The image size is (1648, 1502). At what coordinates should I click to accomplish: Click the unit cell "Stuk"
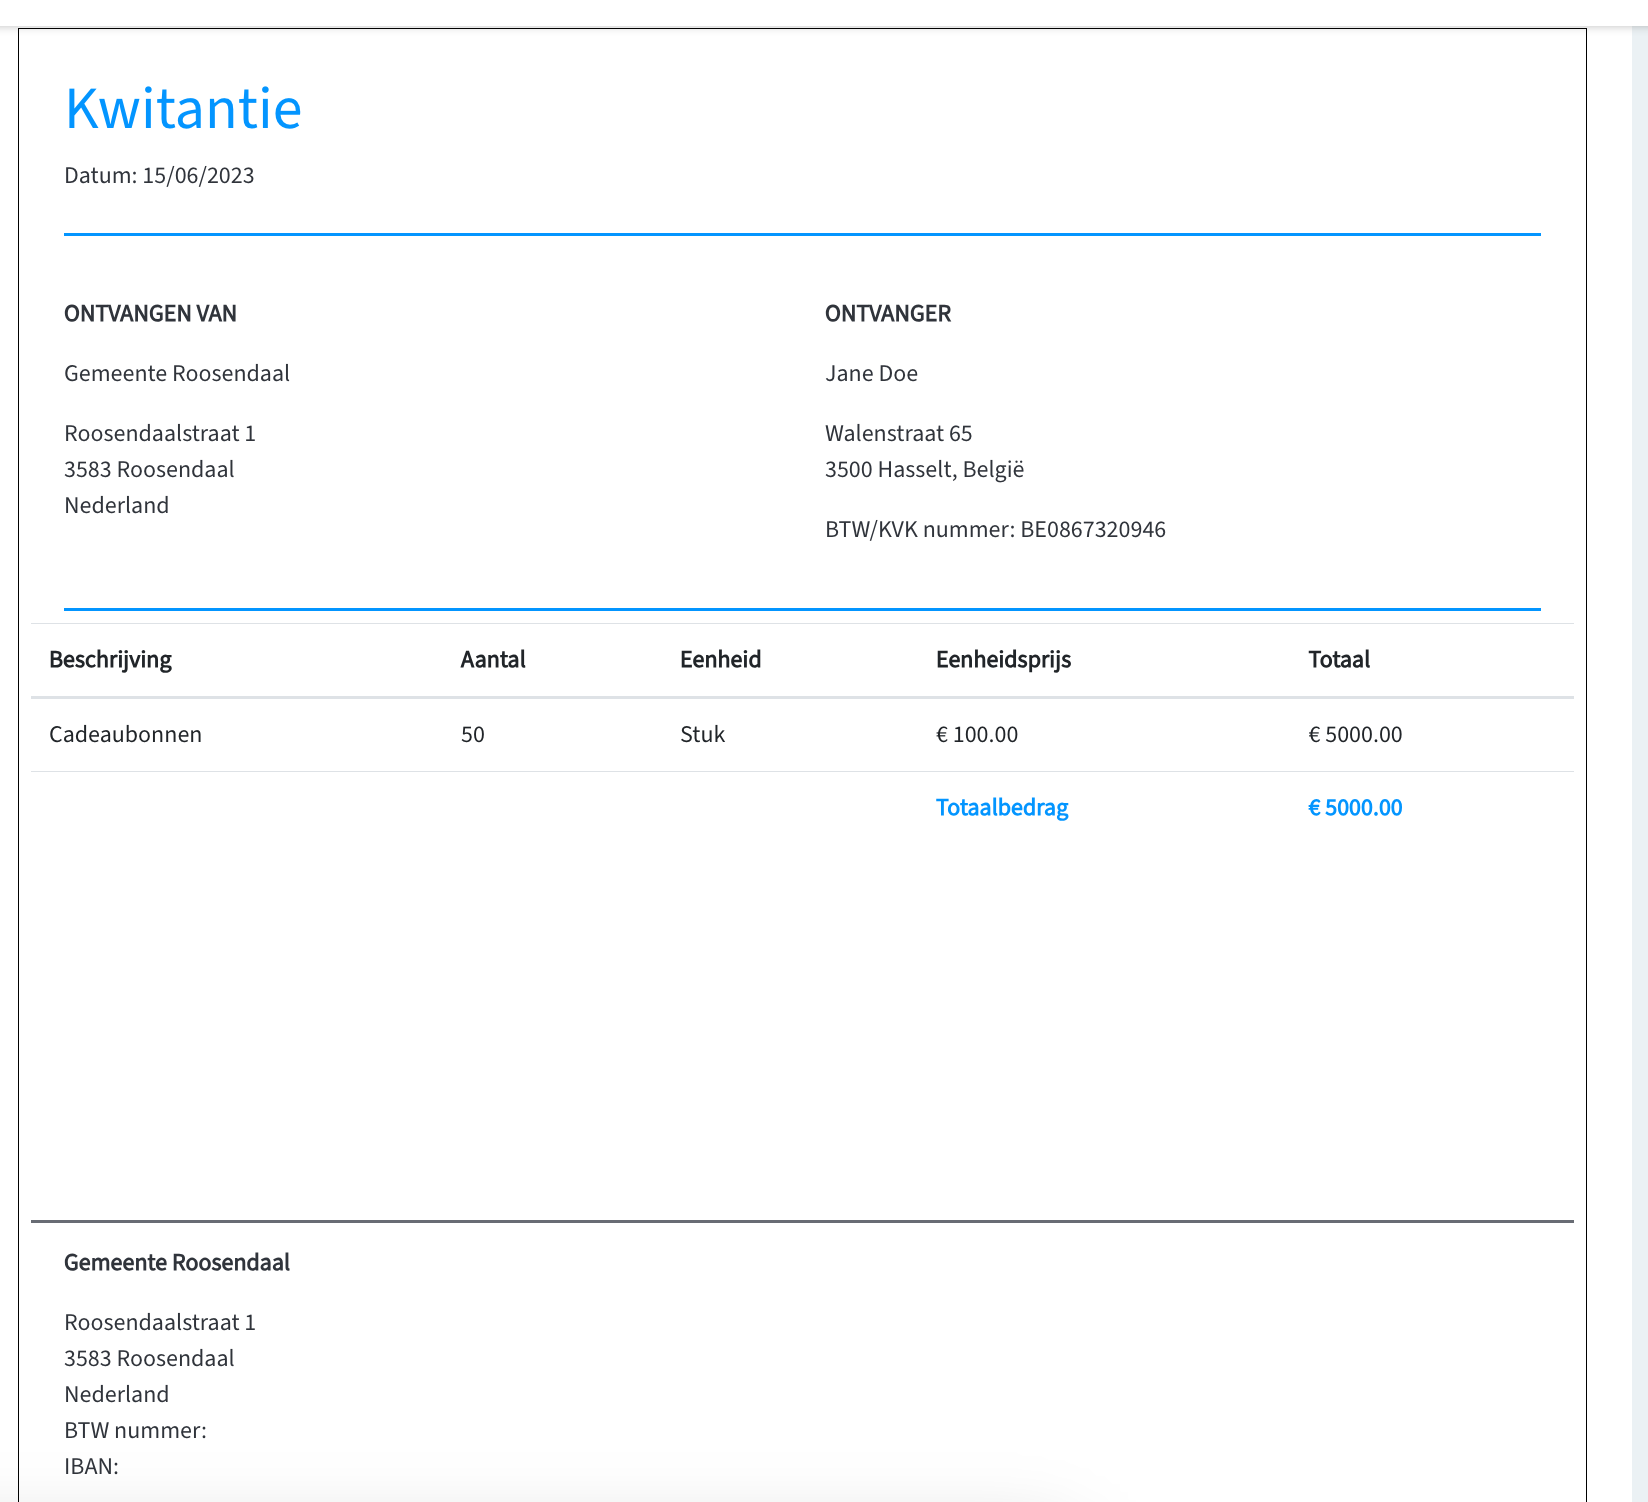coord(702,735)
